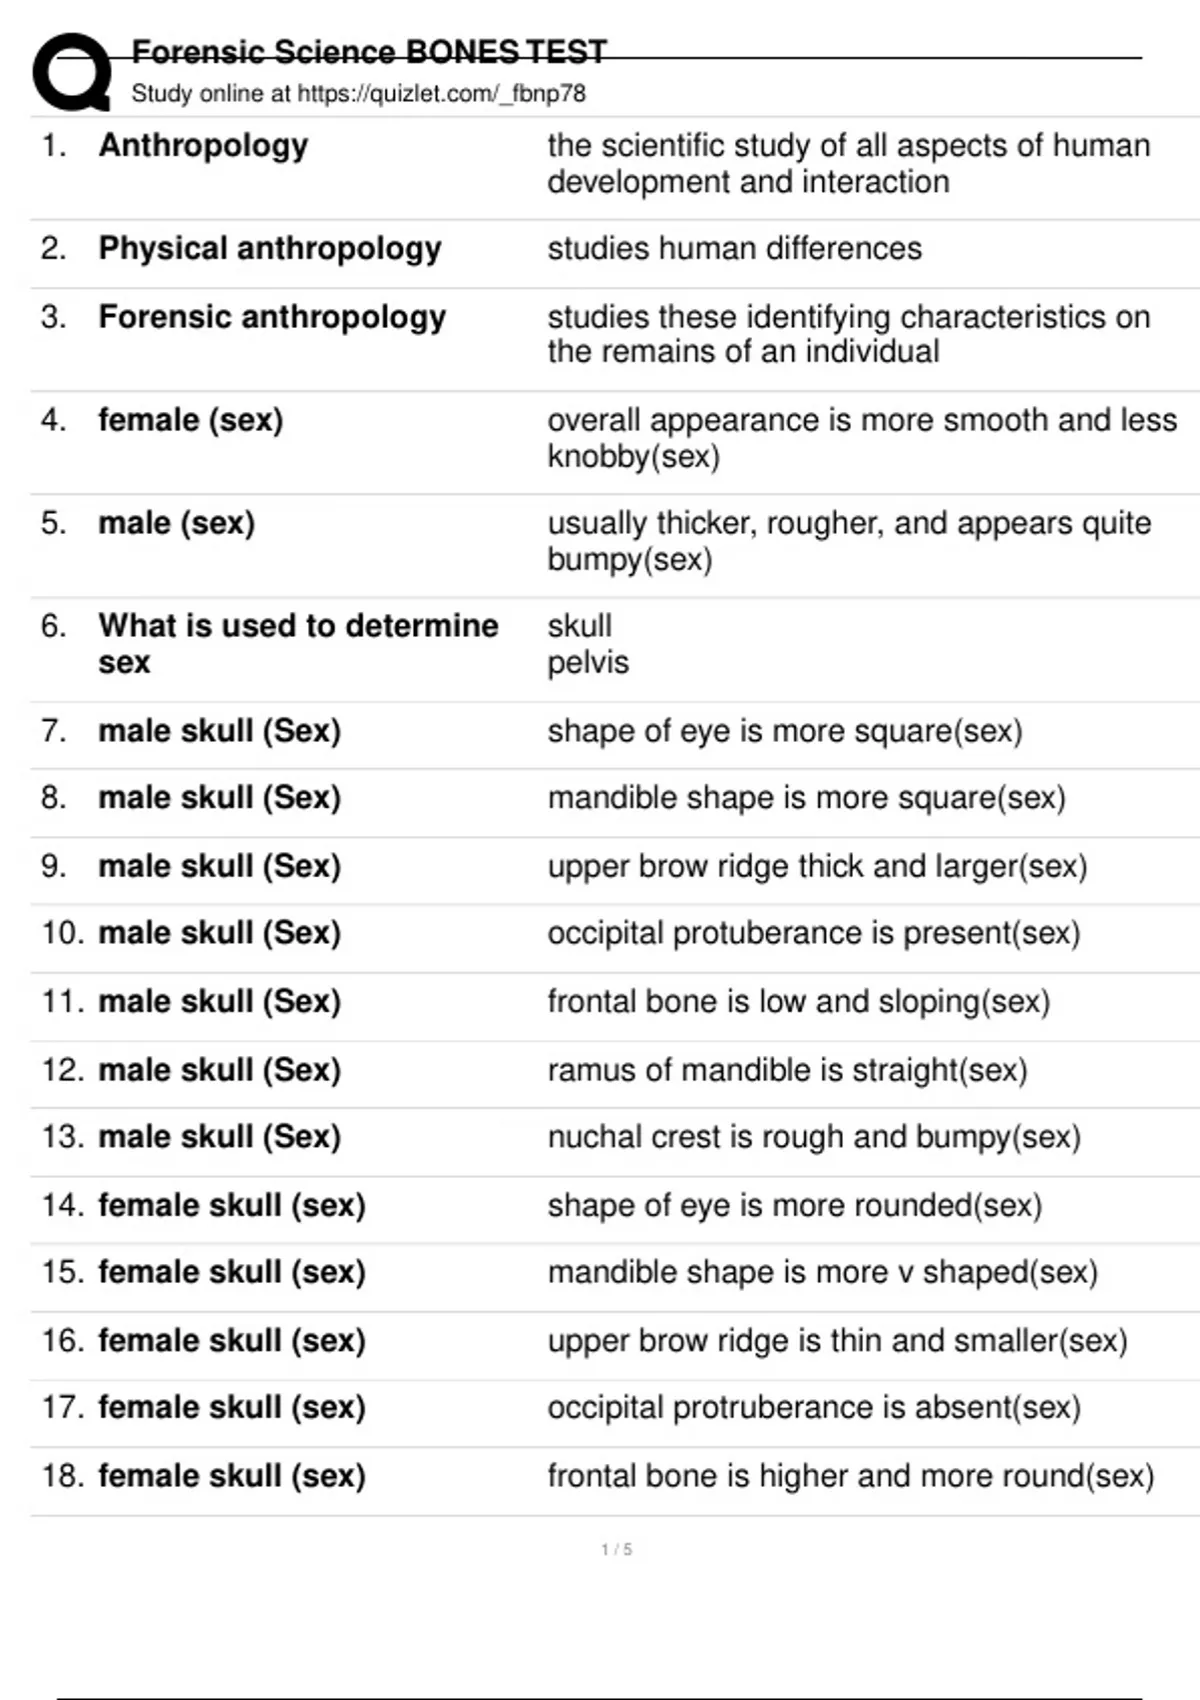Image resolution: width=1200 pixels, height=1700 pixels.
Task: Click 'upper brow ridge thick and larger' text
Action: click(x=817, y=866)
